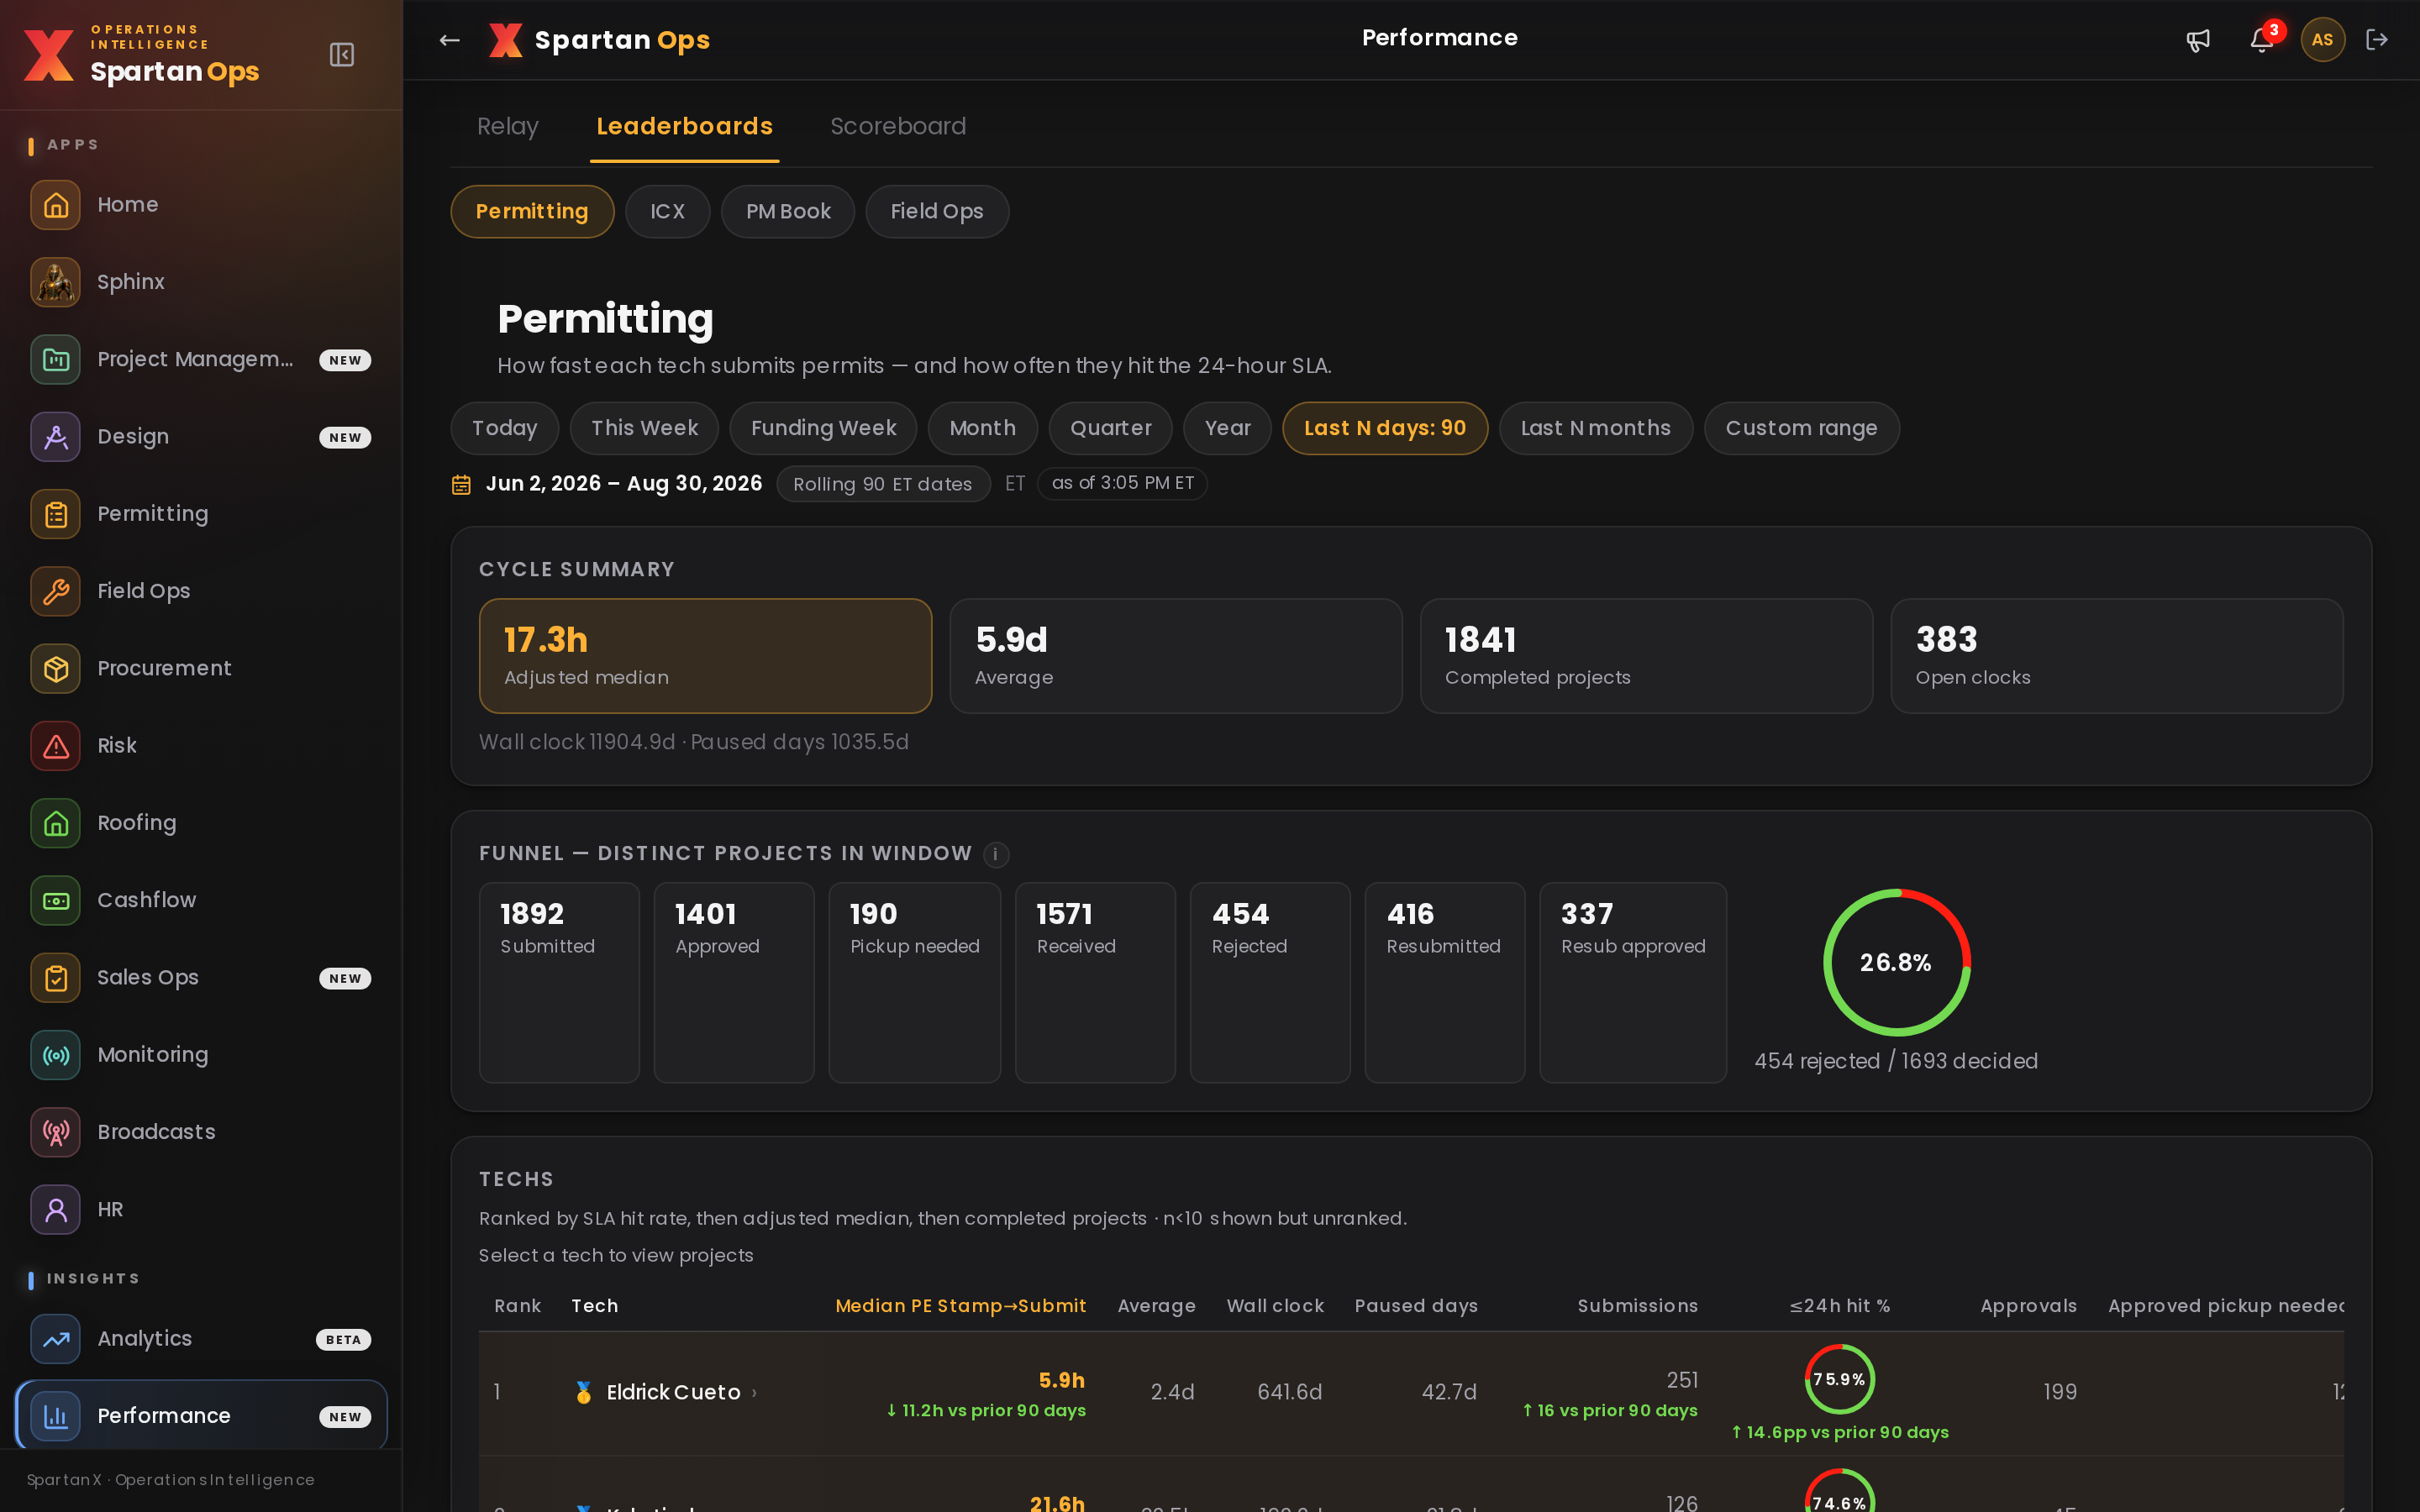Open Permitting sidebar clipboard icon
This screenshot has height=1512, width=2420.
pyautogui.click(x=55, y=513)
